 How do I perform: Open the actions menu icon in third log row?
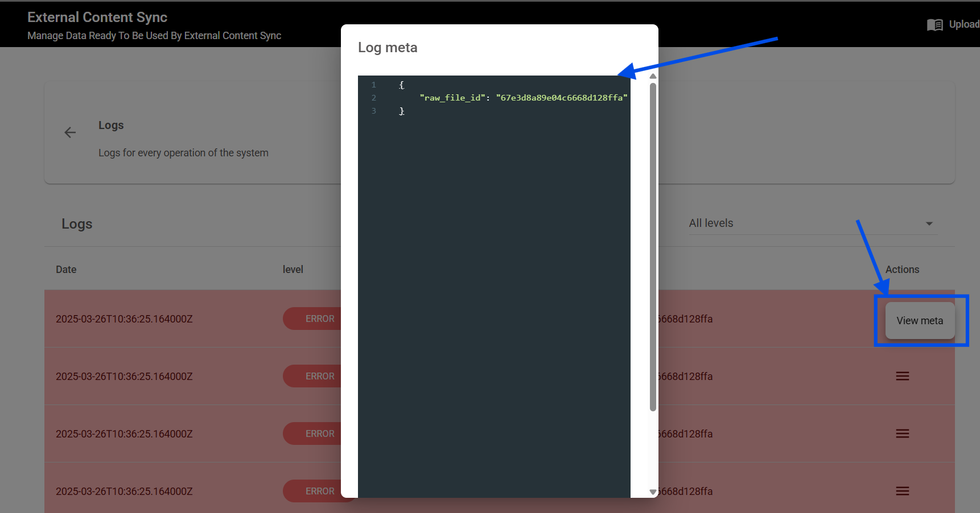point(902,434)
